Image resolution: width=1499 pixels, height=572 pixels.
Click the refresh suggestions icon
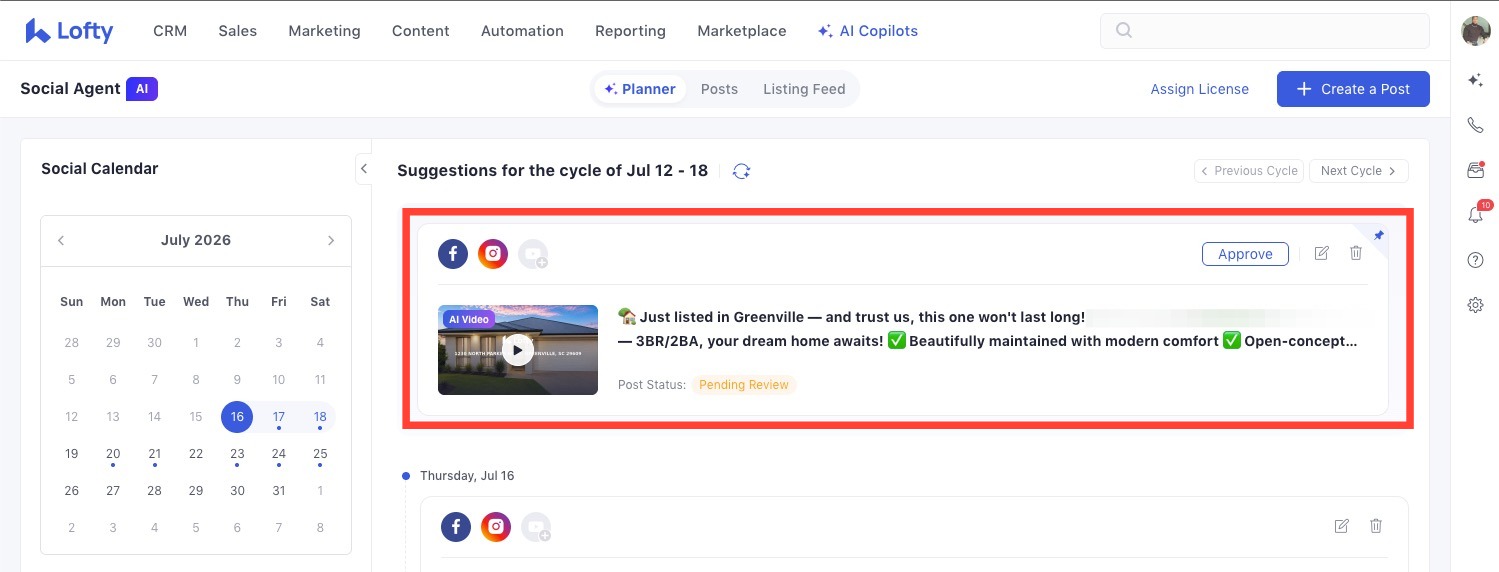point(741,171)
